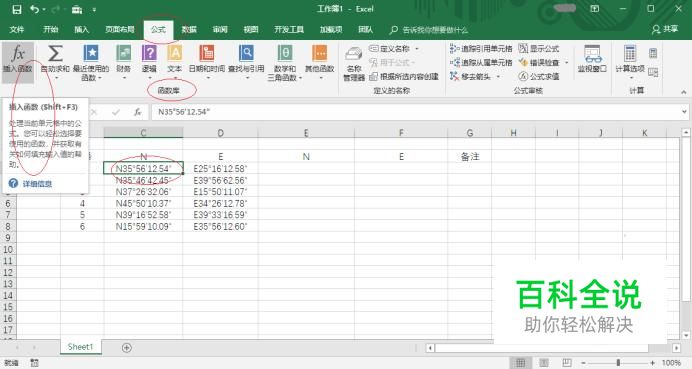Open Math and Trig functions library
This screenshot has height=369, width=692.
(x=285, y=62)
